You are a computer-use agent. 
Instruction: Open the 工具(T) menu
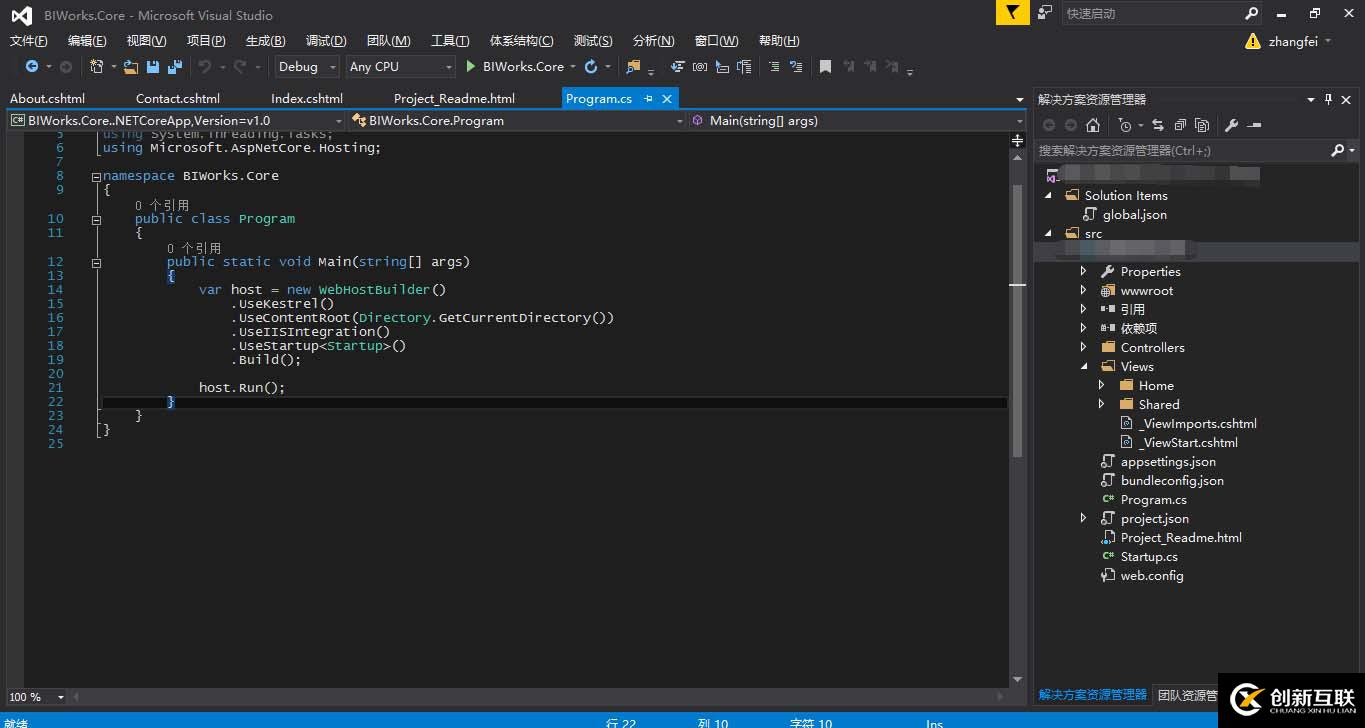pyautogui.click(x=449, y=41)
